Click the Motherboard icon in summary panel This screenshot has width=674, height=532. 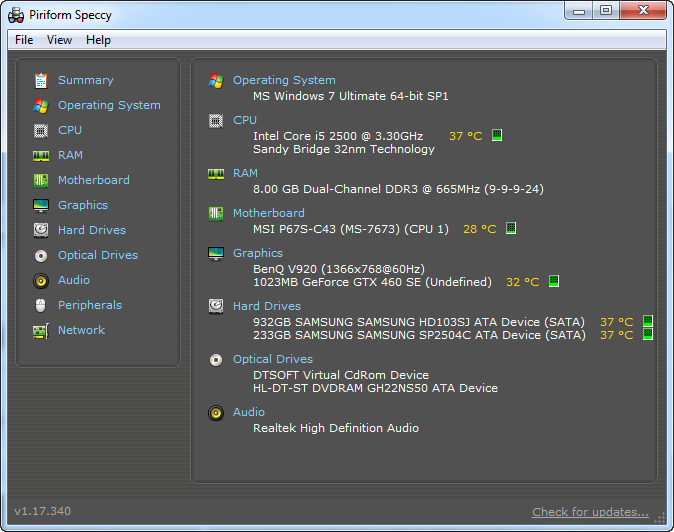(216, 214)
